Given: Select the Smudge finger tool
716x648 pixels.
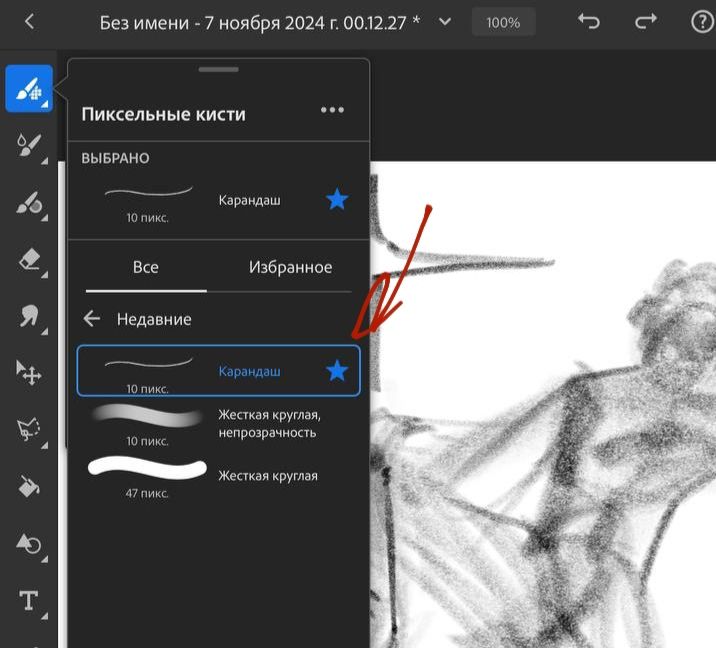Looking at the screenshot, I should (x=29, y=317).
